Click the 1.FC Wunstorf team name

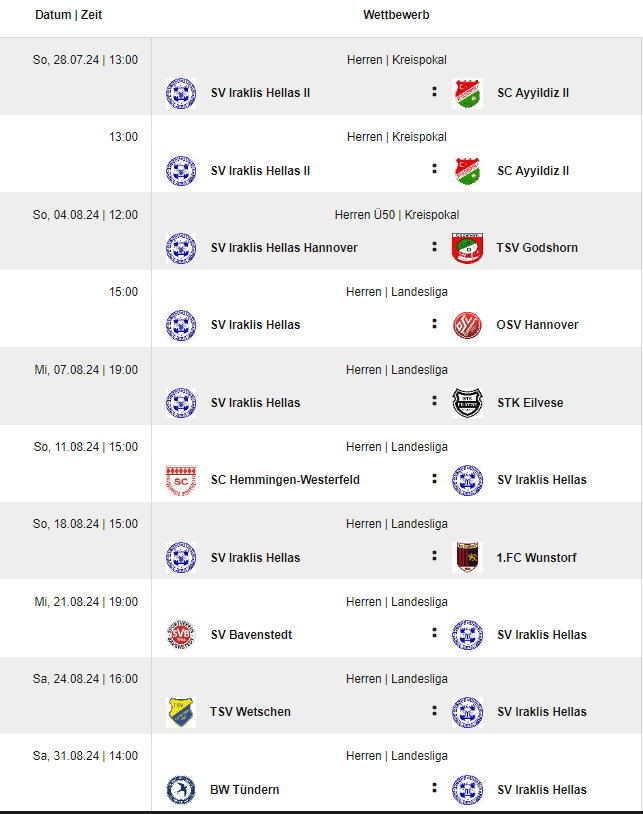click(537, 558)
